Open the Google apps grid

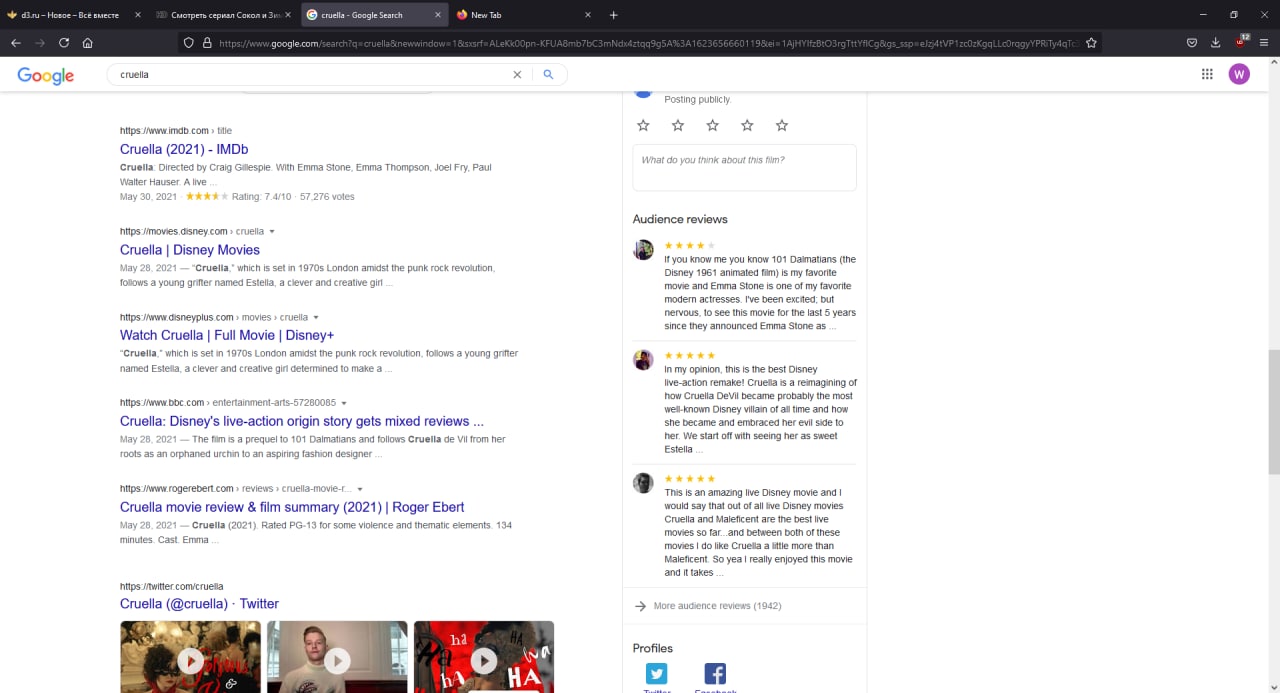(1207, 74)
